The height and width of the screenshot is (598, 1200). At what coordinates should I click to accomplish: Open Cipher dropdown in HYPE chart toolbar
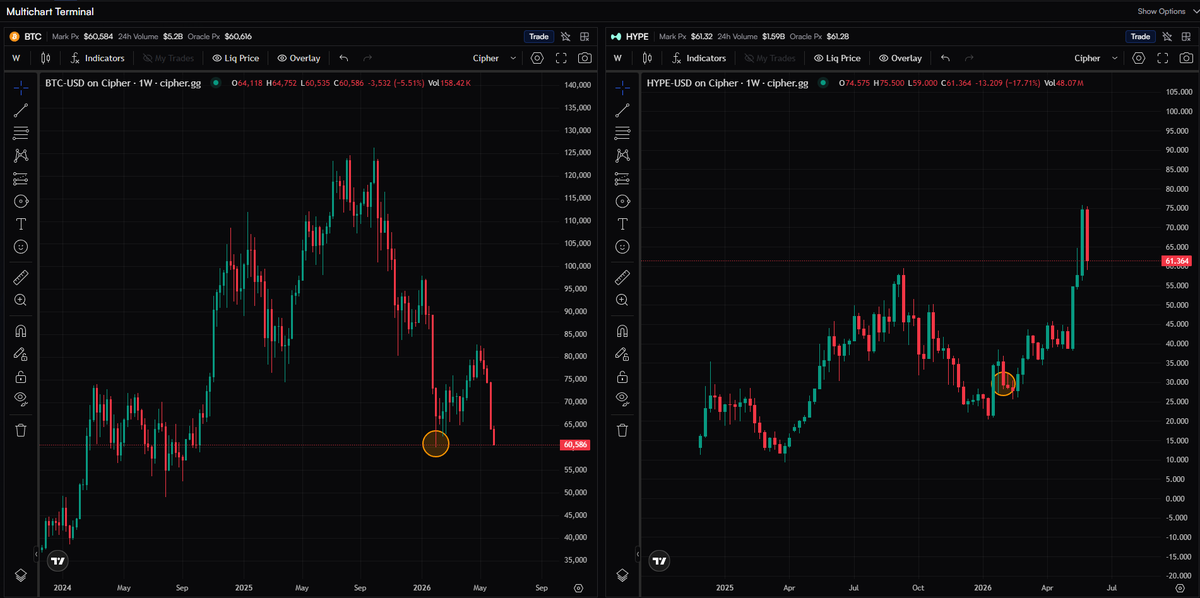[x=1097, y=58]
